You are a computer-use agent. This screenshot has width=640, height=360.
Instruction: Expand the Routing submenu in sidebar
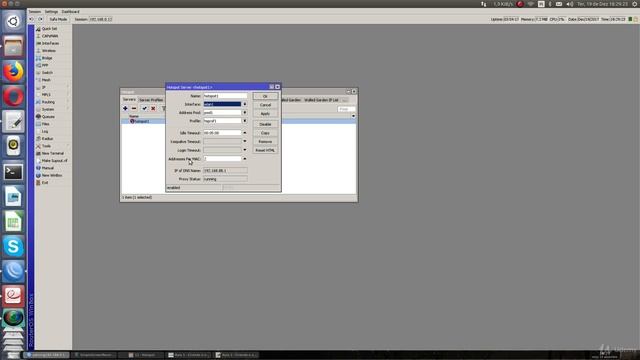(48, 102)
